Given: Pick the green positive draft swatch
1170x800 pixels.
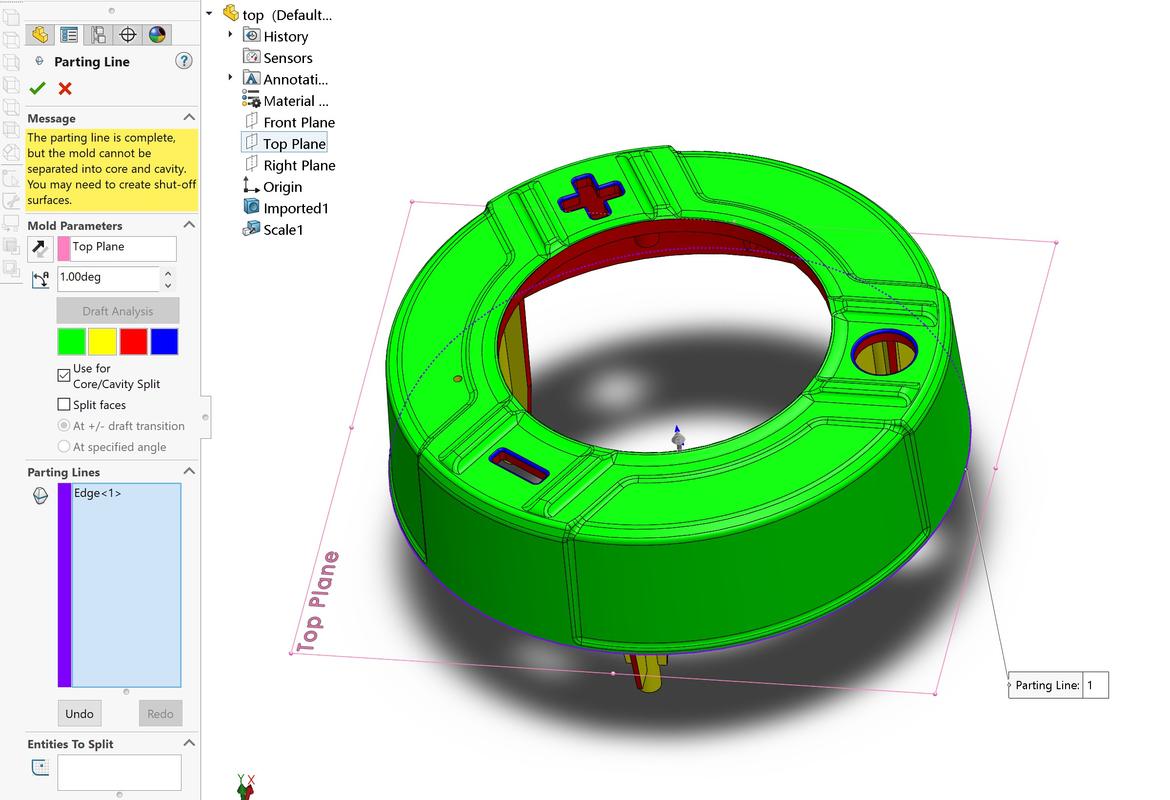Looking at the screenshot, I should click(72, 342).
